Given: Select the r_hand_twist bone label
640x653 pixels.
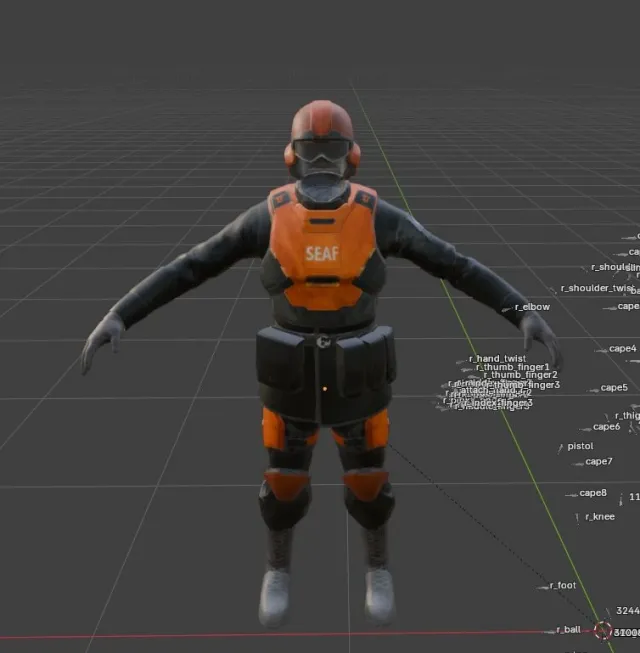Looking at the screenshot, I should (x=497, y=359).
